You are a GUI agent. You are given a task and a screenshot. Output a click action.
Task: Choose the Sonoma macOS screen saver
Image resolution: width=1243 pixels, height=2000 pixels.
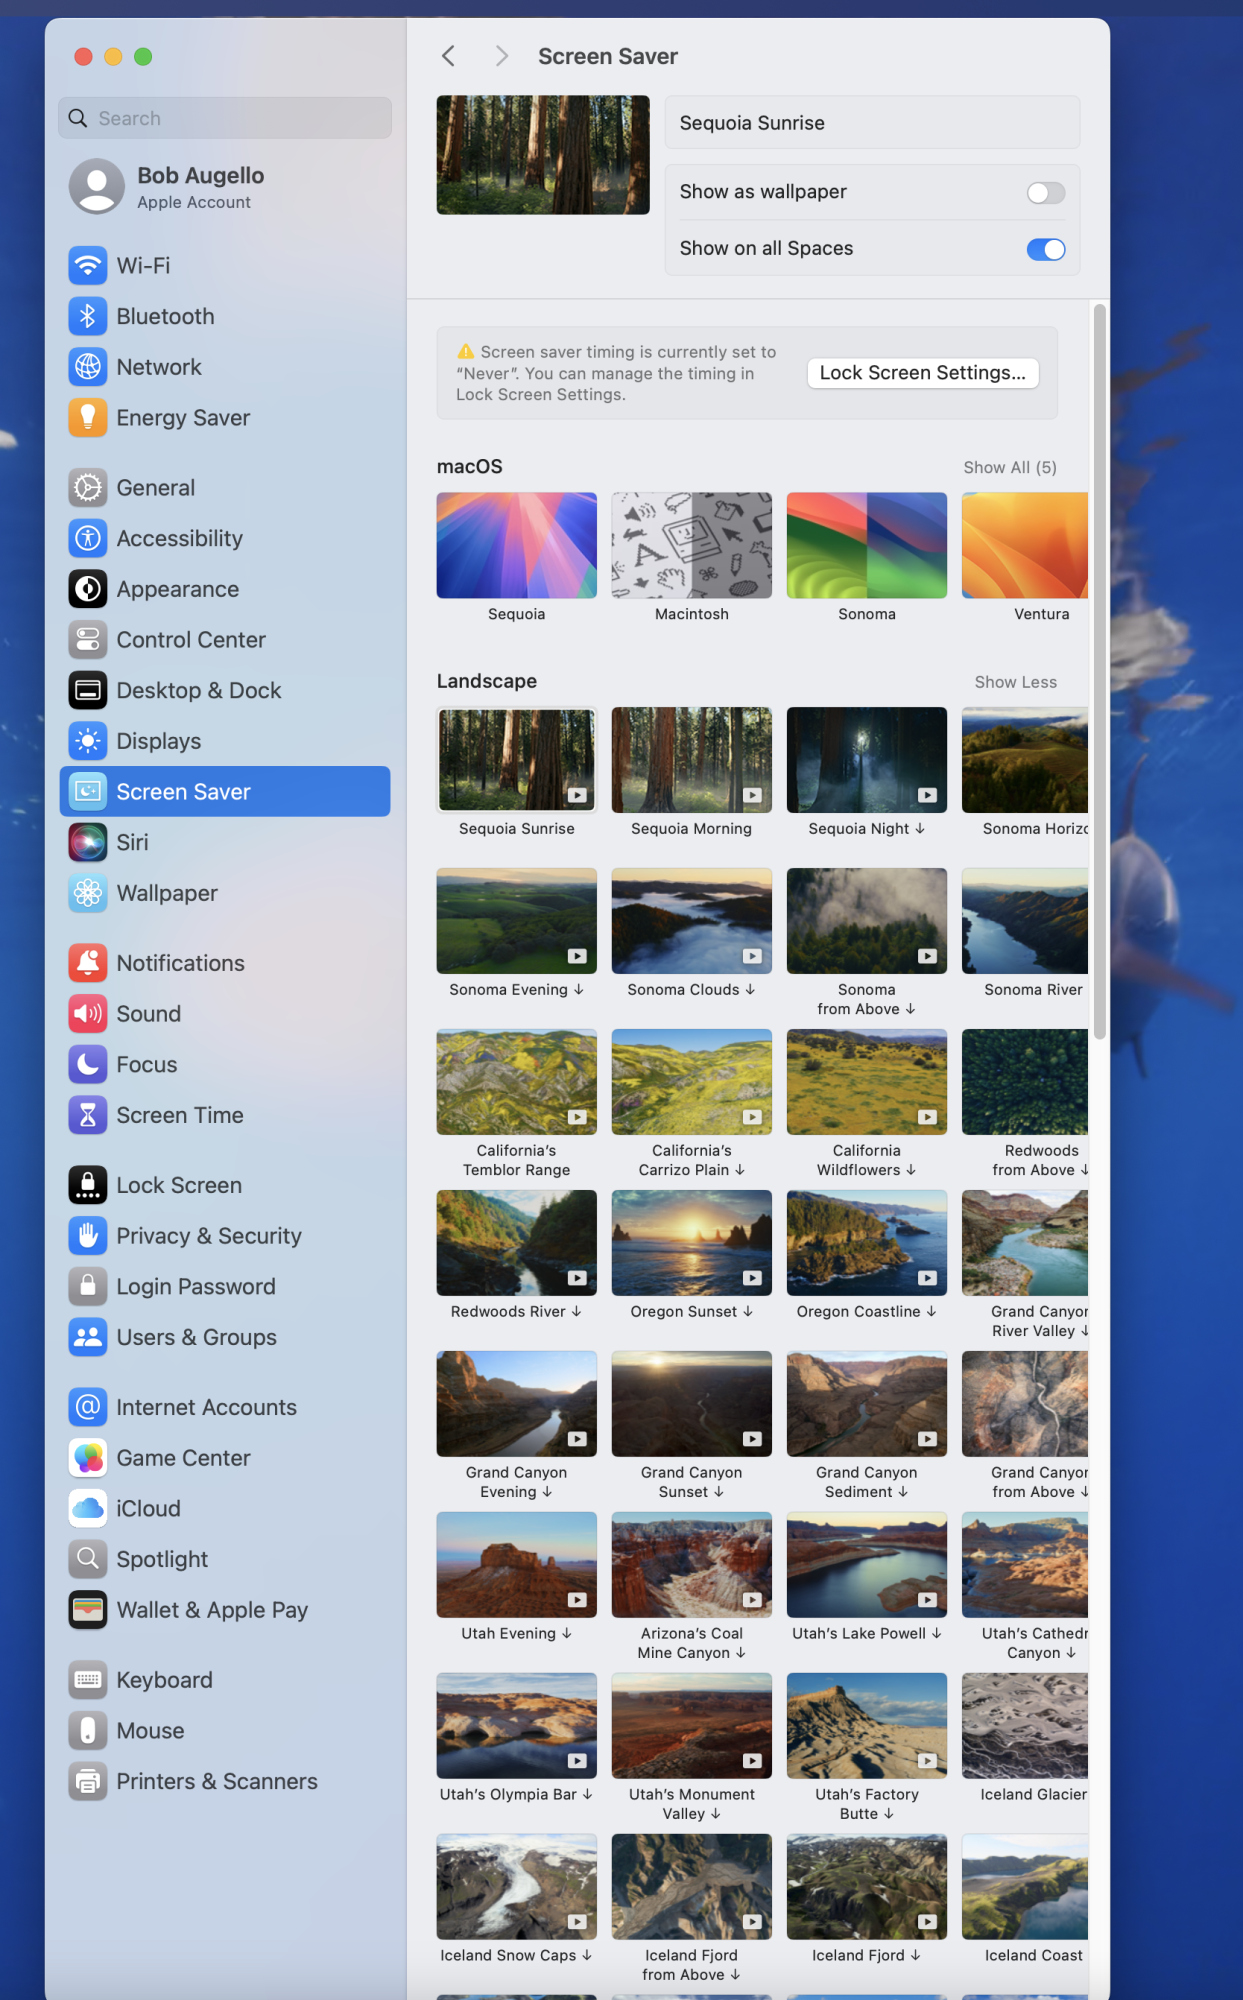point(867,545)
